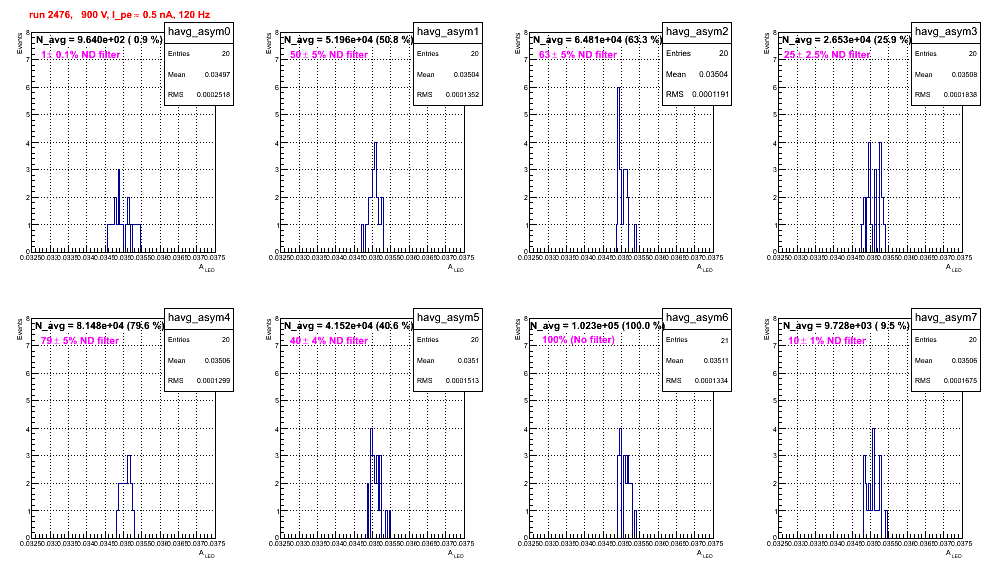Image resolution: width=996 pixels, height=572 pixels.
Task: Select Mean value 0.03504 in havg_asym1 box
Action: (x=466, y=74)
